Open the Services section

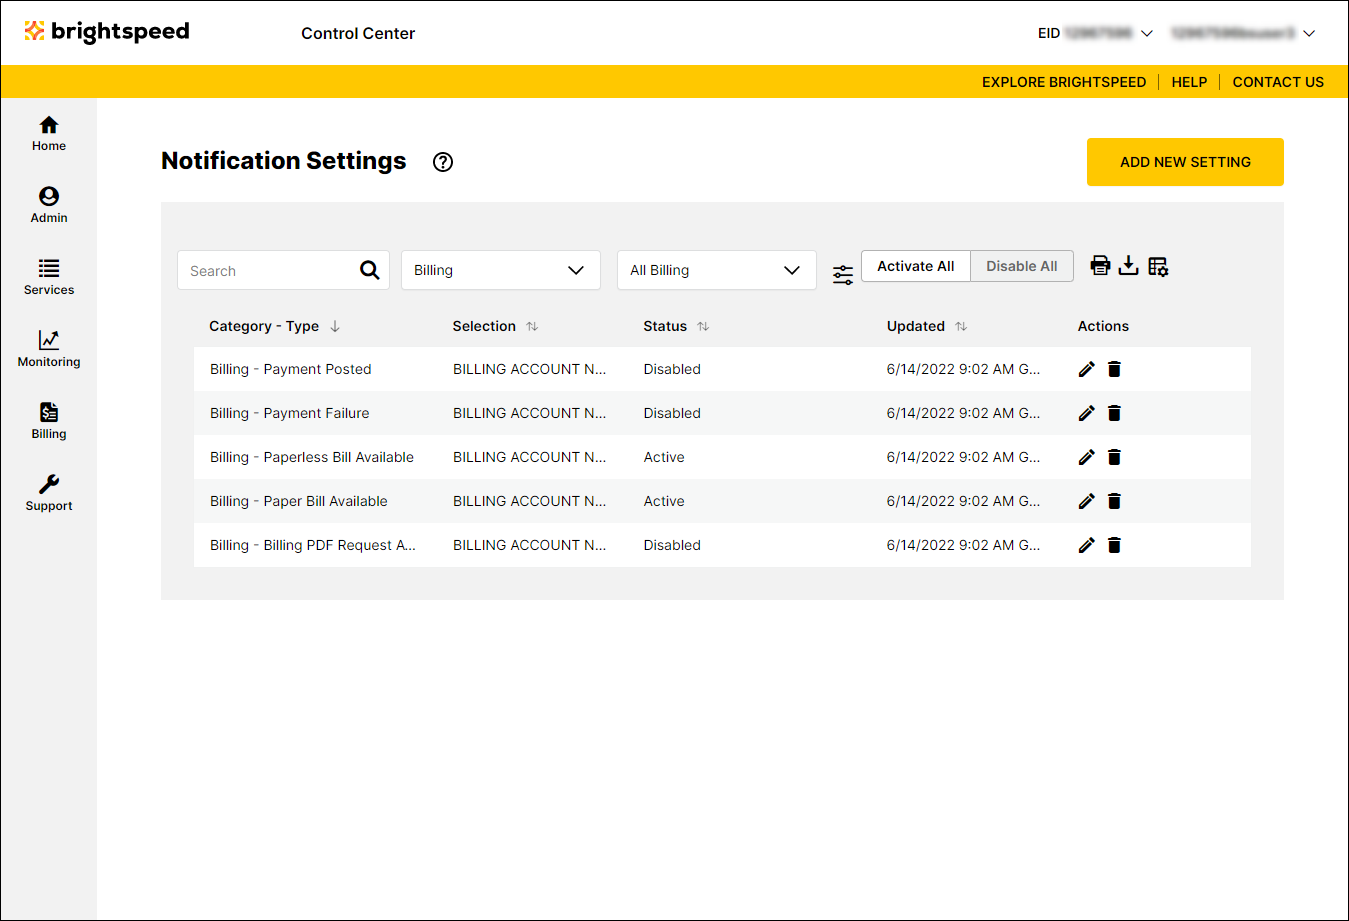pos(48,277)
